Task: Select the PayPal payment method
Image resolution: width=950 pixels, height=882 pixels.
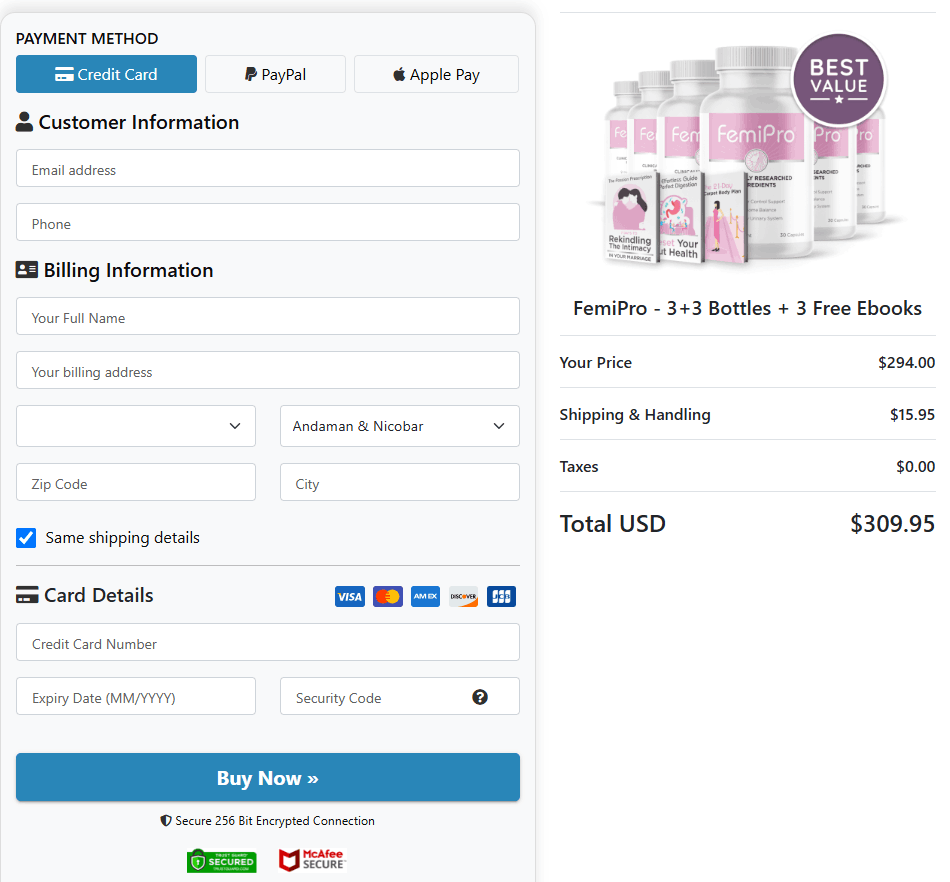Action: [x=275, y=73]
